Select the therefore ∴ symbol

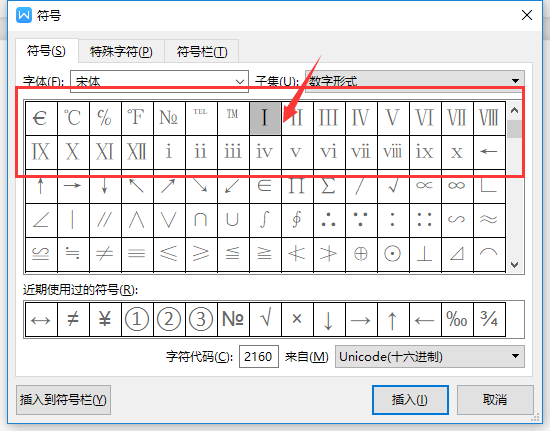pos(329,220)
